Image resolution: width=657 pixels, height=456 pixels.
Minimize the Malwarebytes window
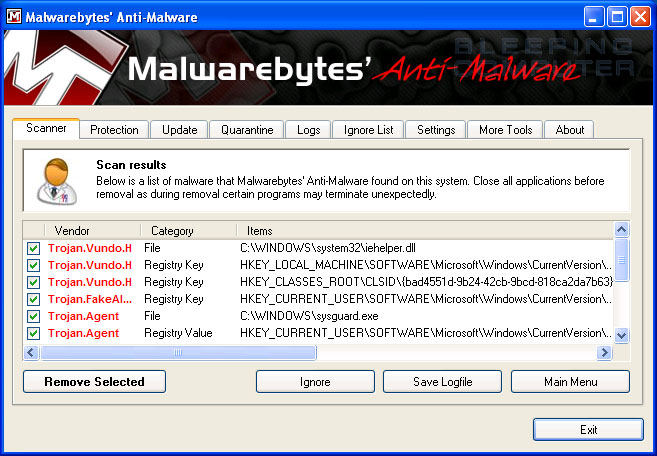point(594,17)
